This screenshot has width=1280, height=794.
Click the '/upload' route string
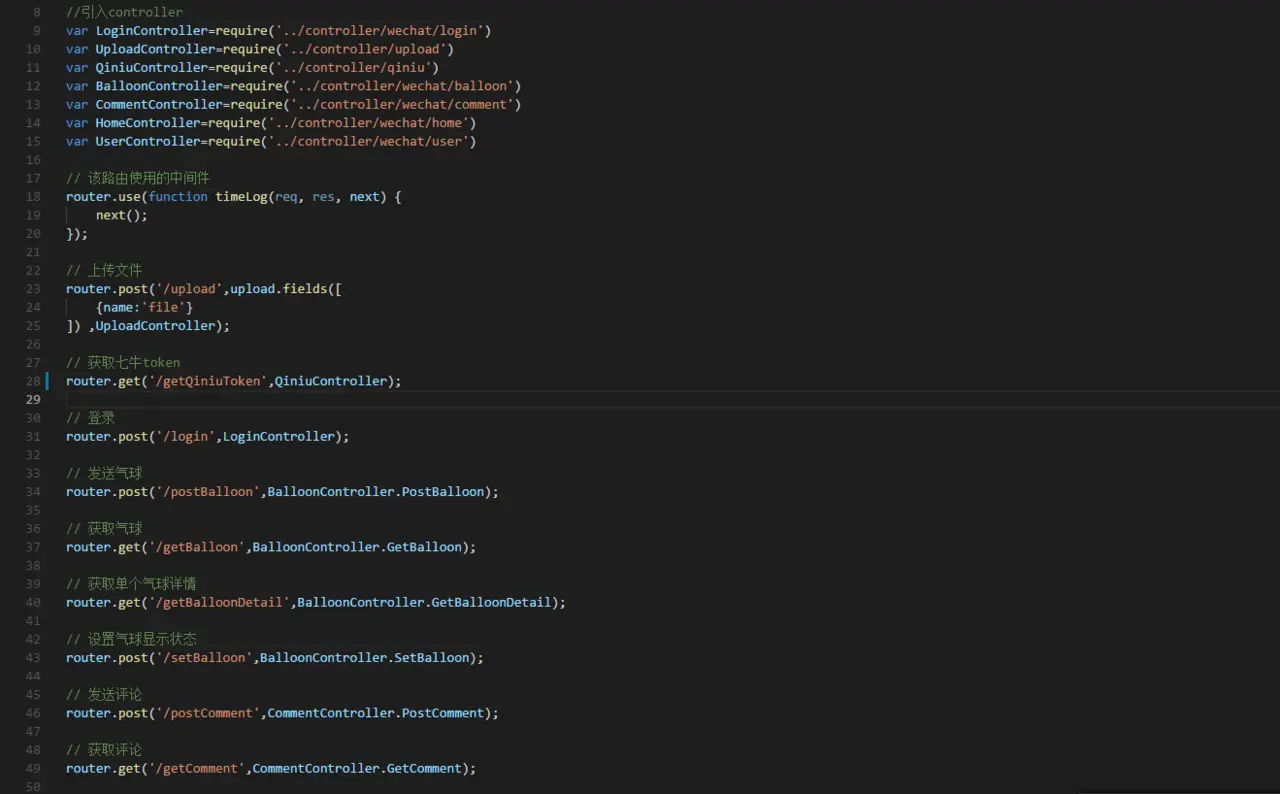pyautogui.click(x=189, y=289)
